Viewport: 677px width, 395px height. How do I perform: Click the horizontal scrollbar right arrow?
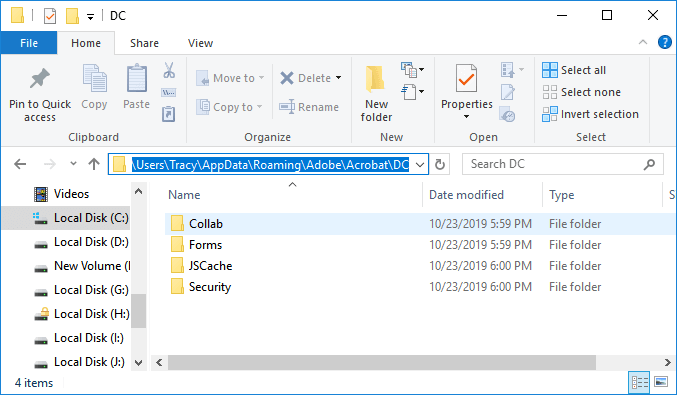tap(667, 362)
